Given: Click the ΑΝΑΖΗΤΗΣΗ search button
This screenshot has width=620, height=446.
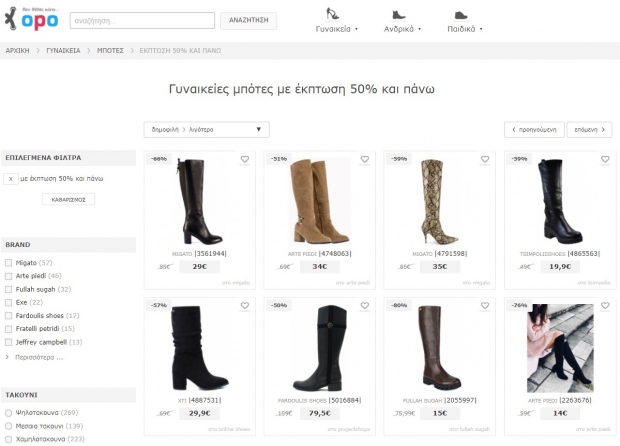Looking at the screenshot, I should (x=249, y=20).
